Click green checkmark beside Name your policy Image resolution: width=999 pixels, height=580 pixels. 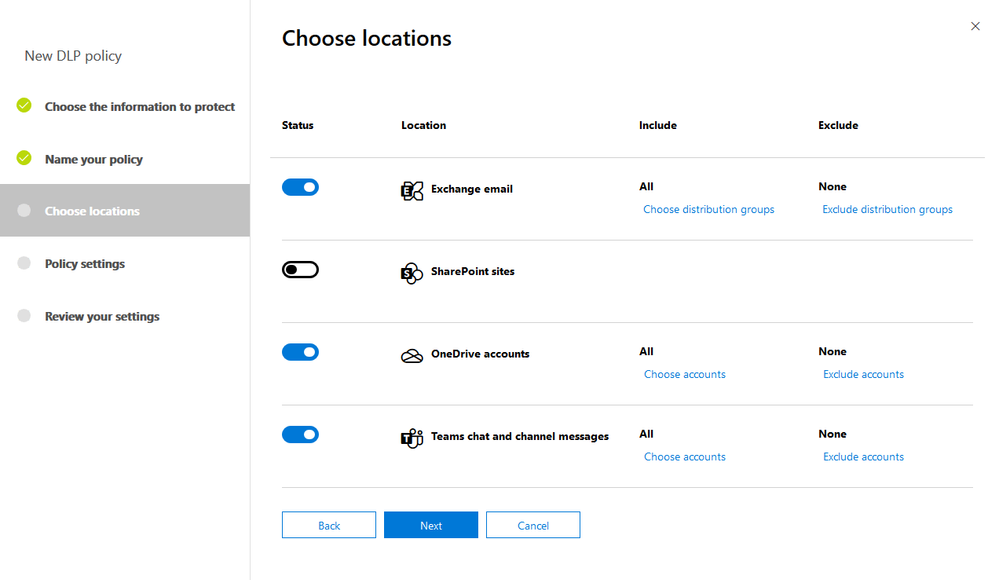click(24, 157)
